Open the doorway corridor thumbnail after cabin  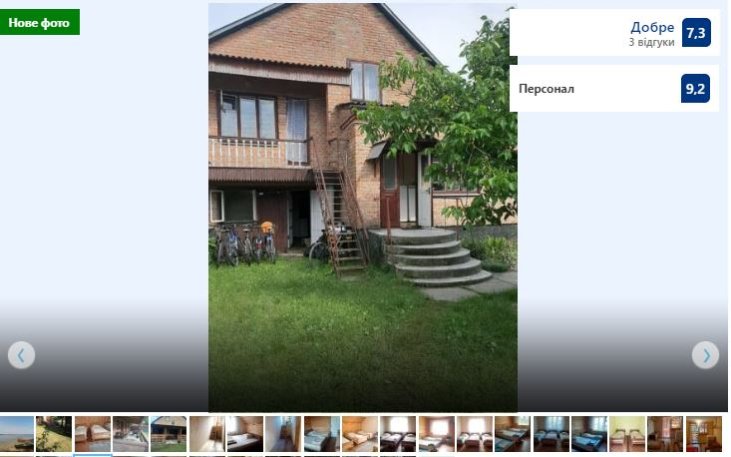click(x=207, y=434)
